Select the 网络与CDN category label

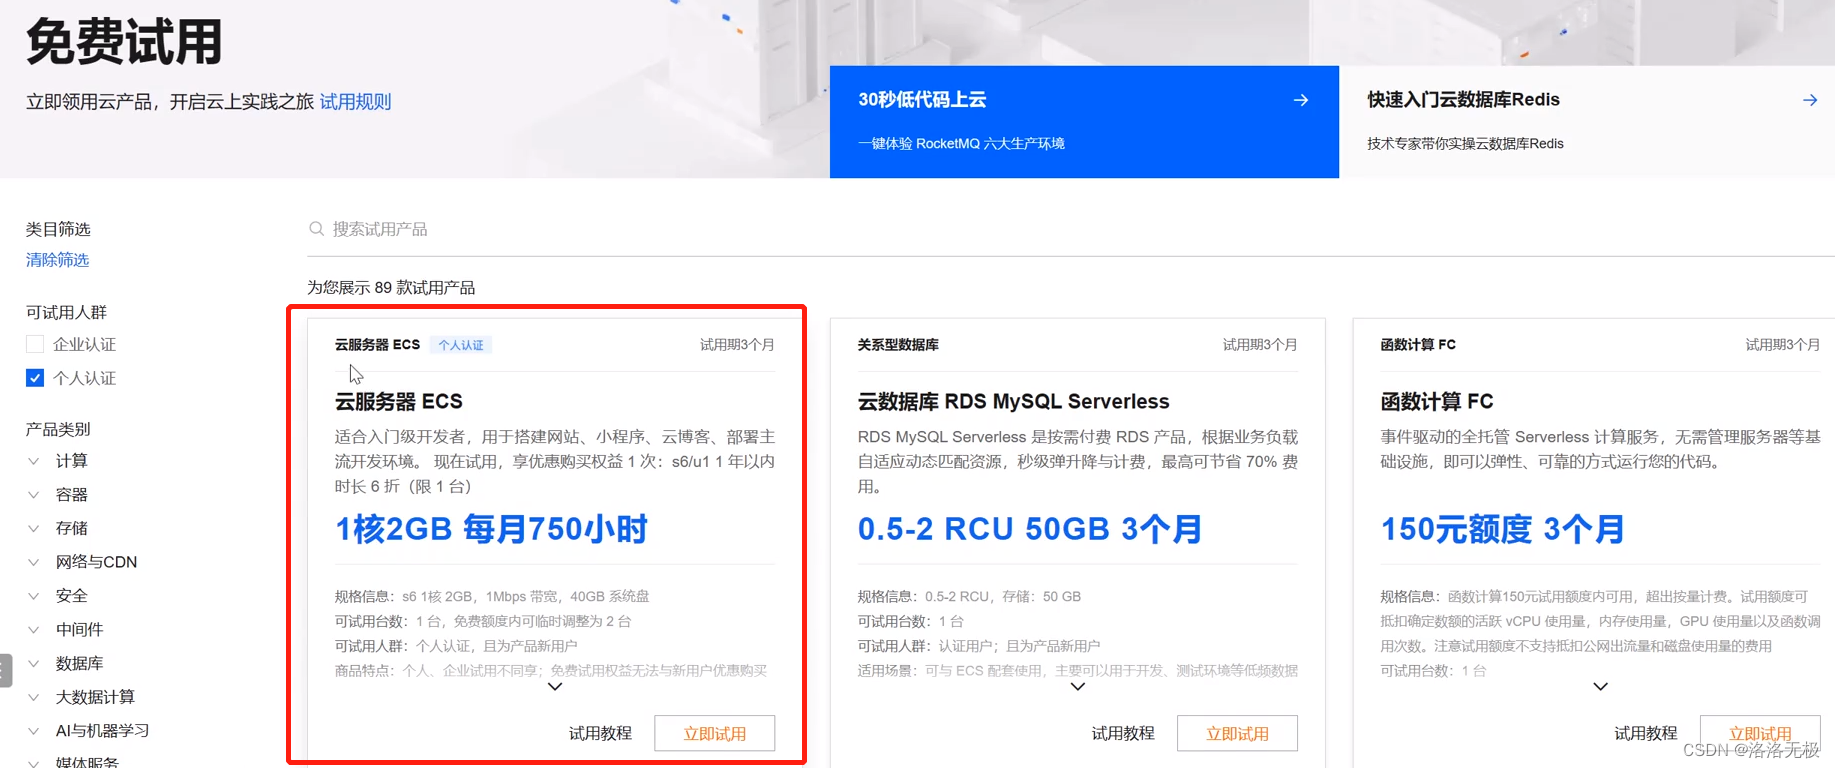click(96, 562)
